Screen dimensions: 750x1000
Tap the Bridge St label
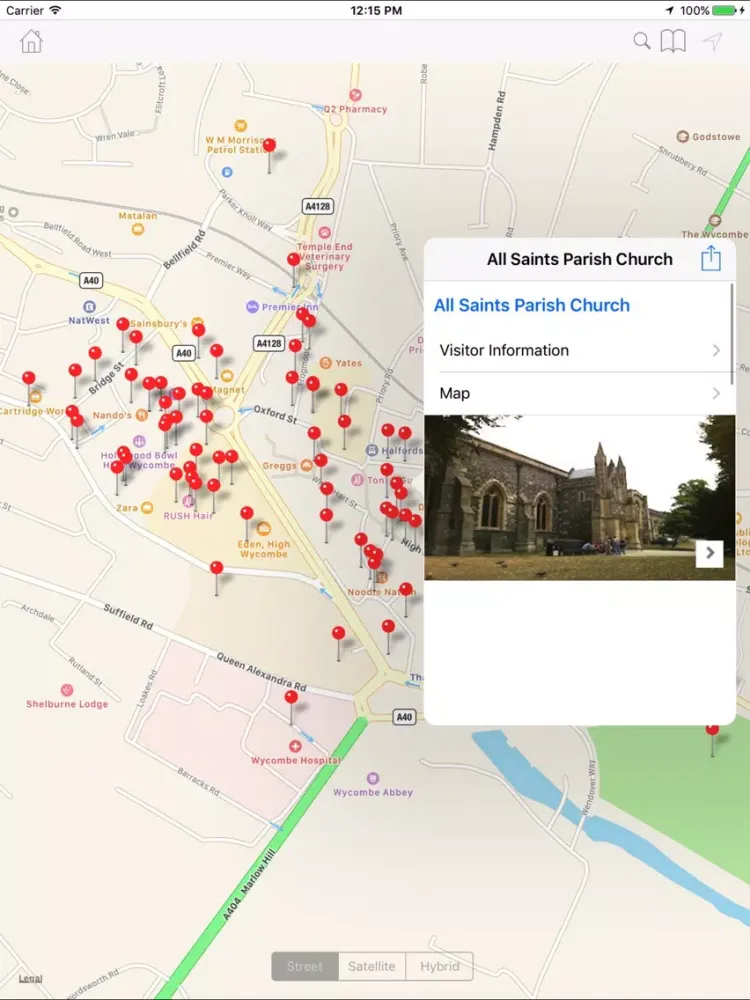pos(106,378)
